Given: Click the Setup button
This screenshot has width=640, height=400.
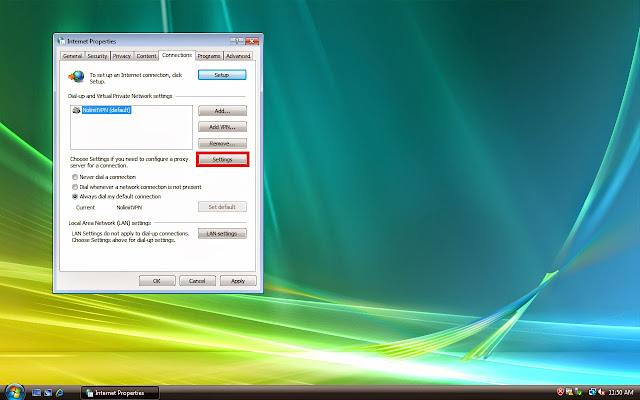Looking at the screenshot, I should pyautogui.click(x=222, y=75).
